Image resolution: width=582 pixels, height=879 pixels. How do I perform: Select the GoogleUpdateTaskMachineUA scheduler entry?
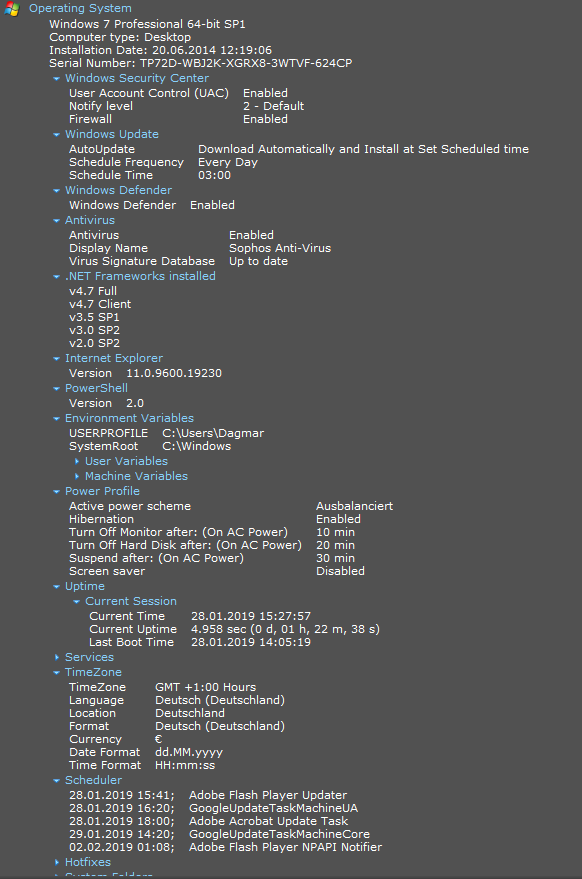tap(214, 808)
